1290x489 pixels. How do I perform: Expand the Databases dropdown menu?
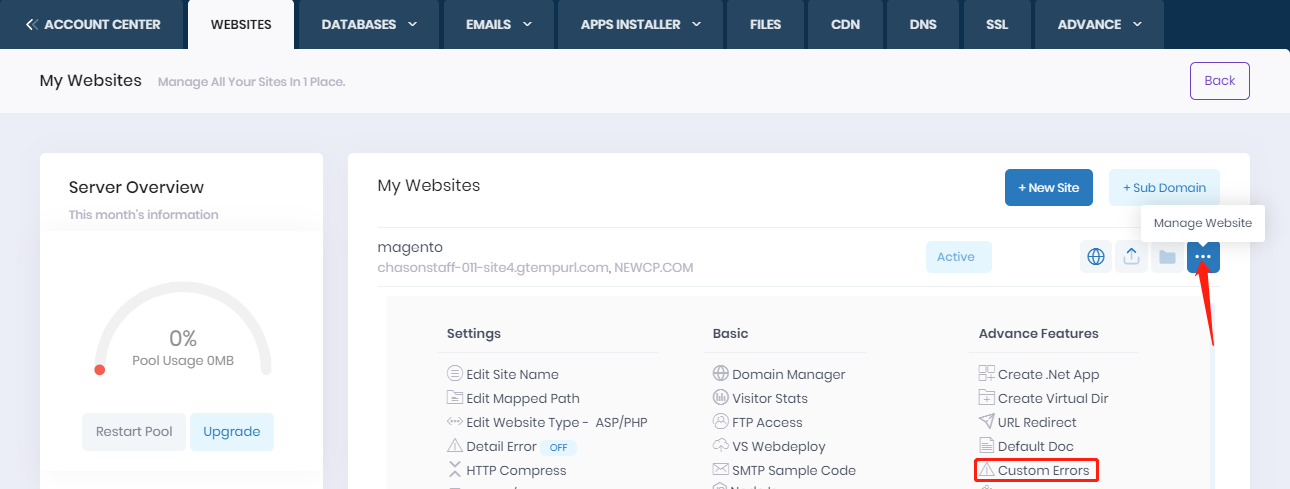pos(369,24)
